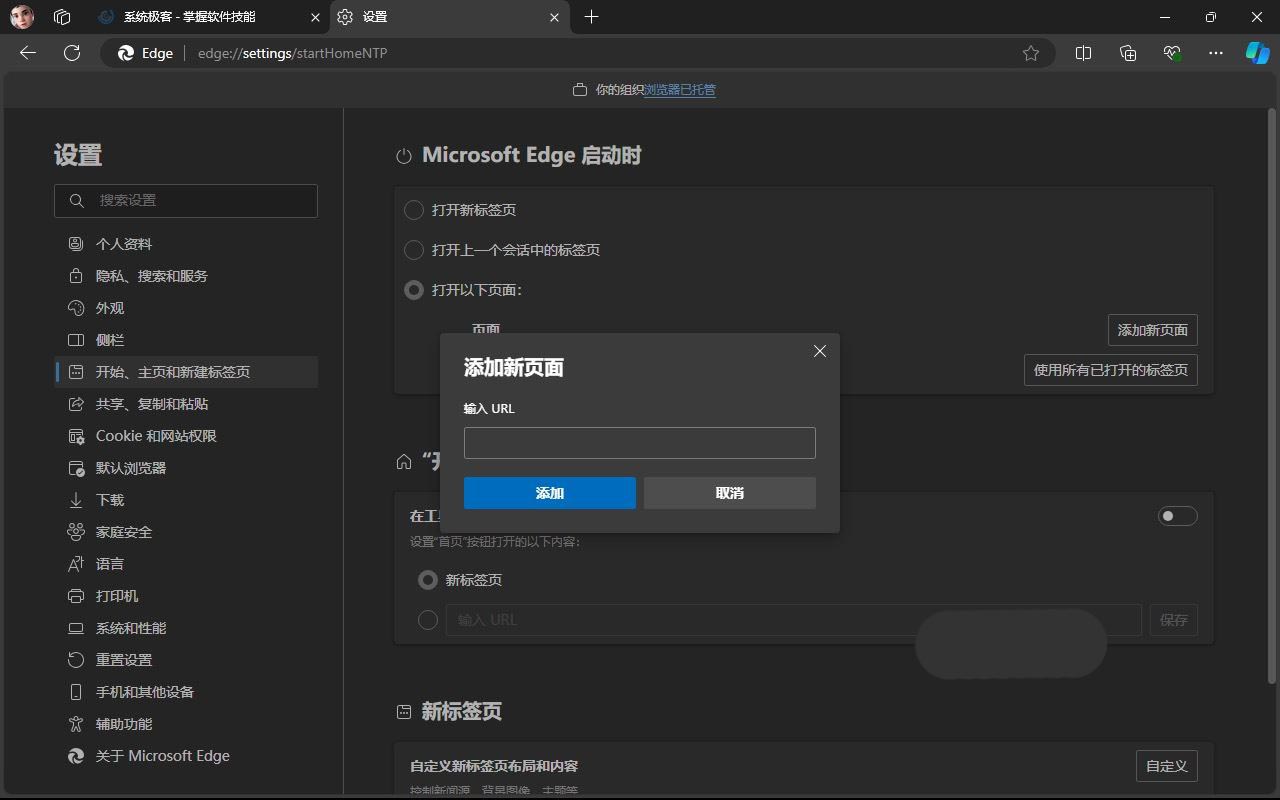The image size is (1280, 800).
Task: Open the Copilot icon
Action: (x=1257, y=53)
